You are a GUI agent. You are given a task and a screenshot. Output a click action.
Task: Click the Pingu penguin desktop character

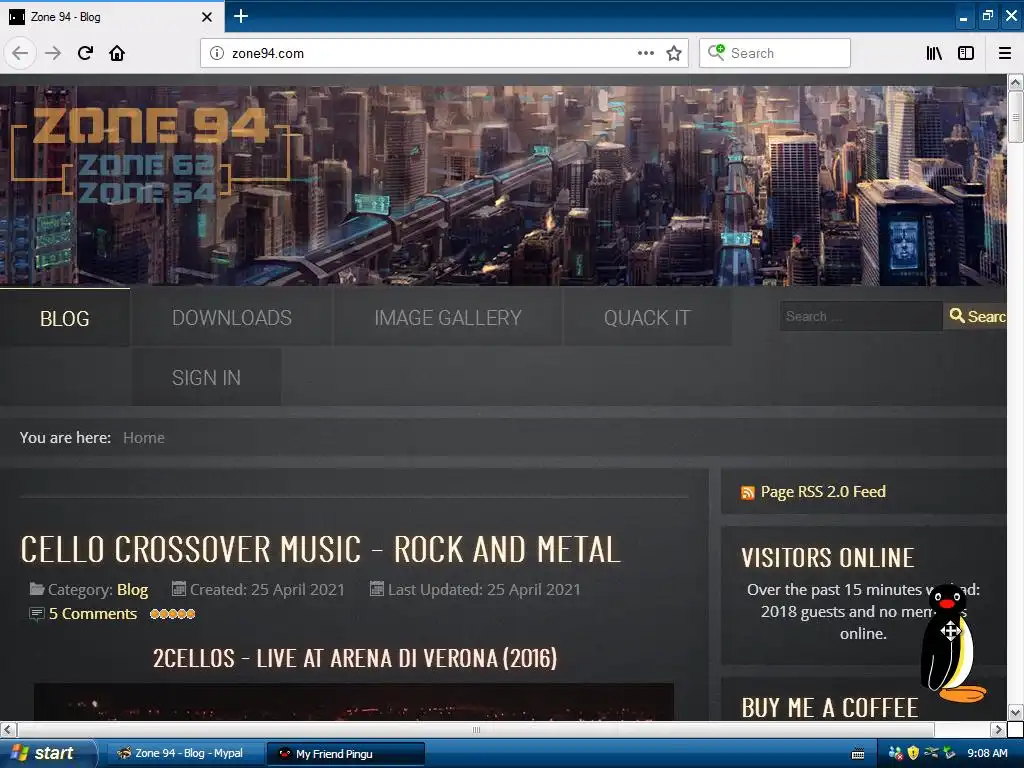952,643
